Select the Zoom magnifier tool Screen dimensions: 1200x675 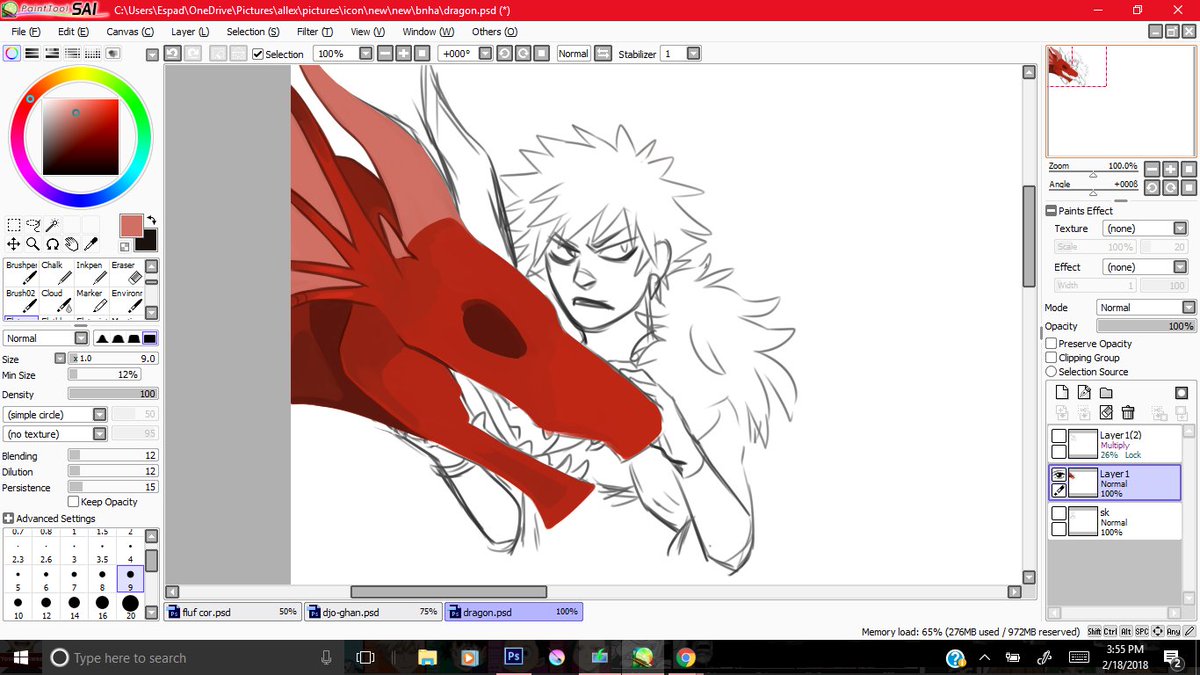33,243
